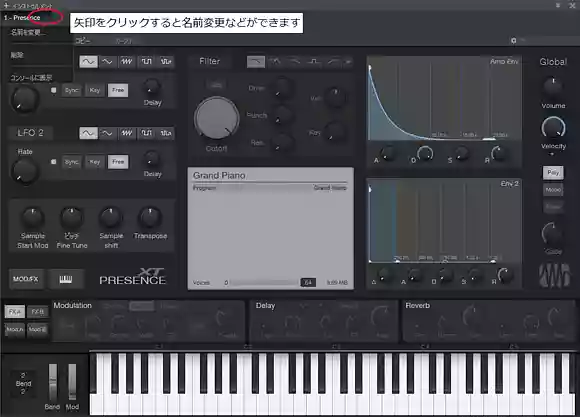Switch to the Mod A tab
Screen dimensions: 580x417
(x=14, y=329)
